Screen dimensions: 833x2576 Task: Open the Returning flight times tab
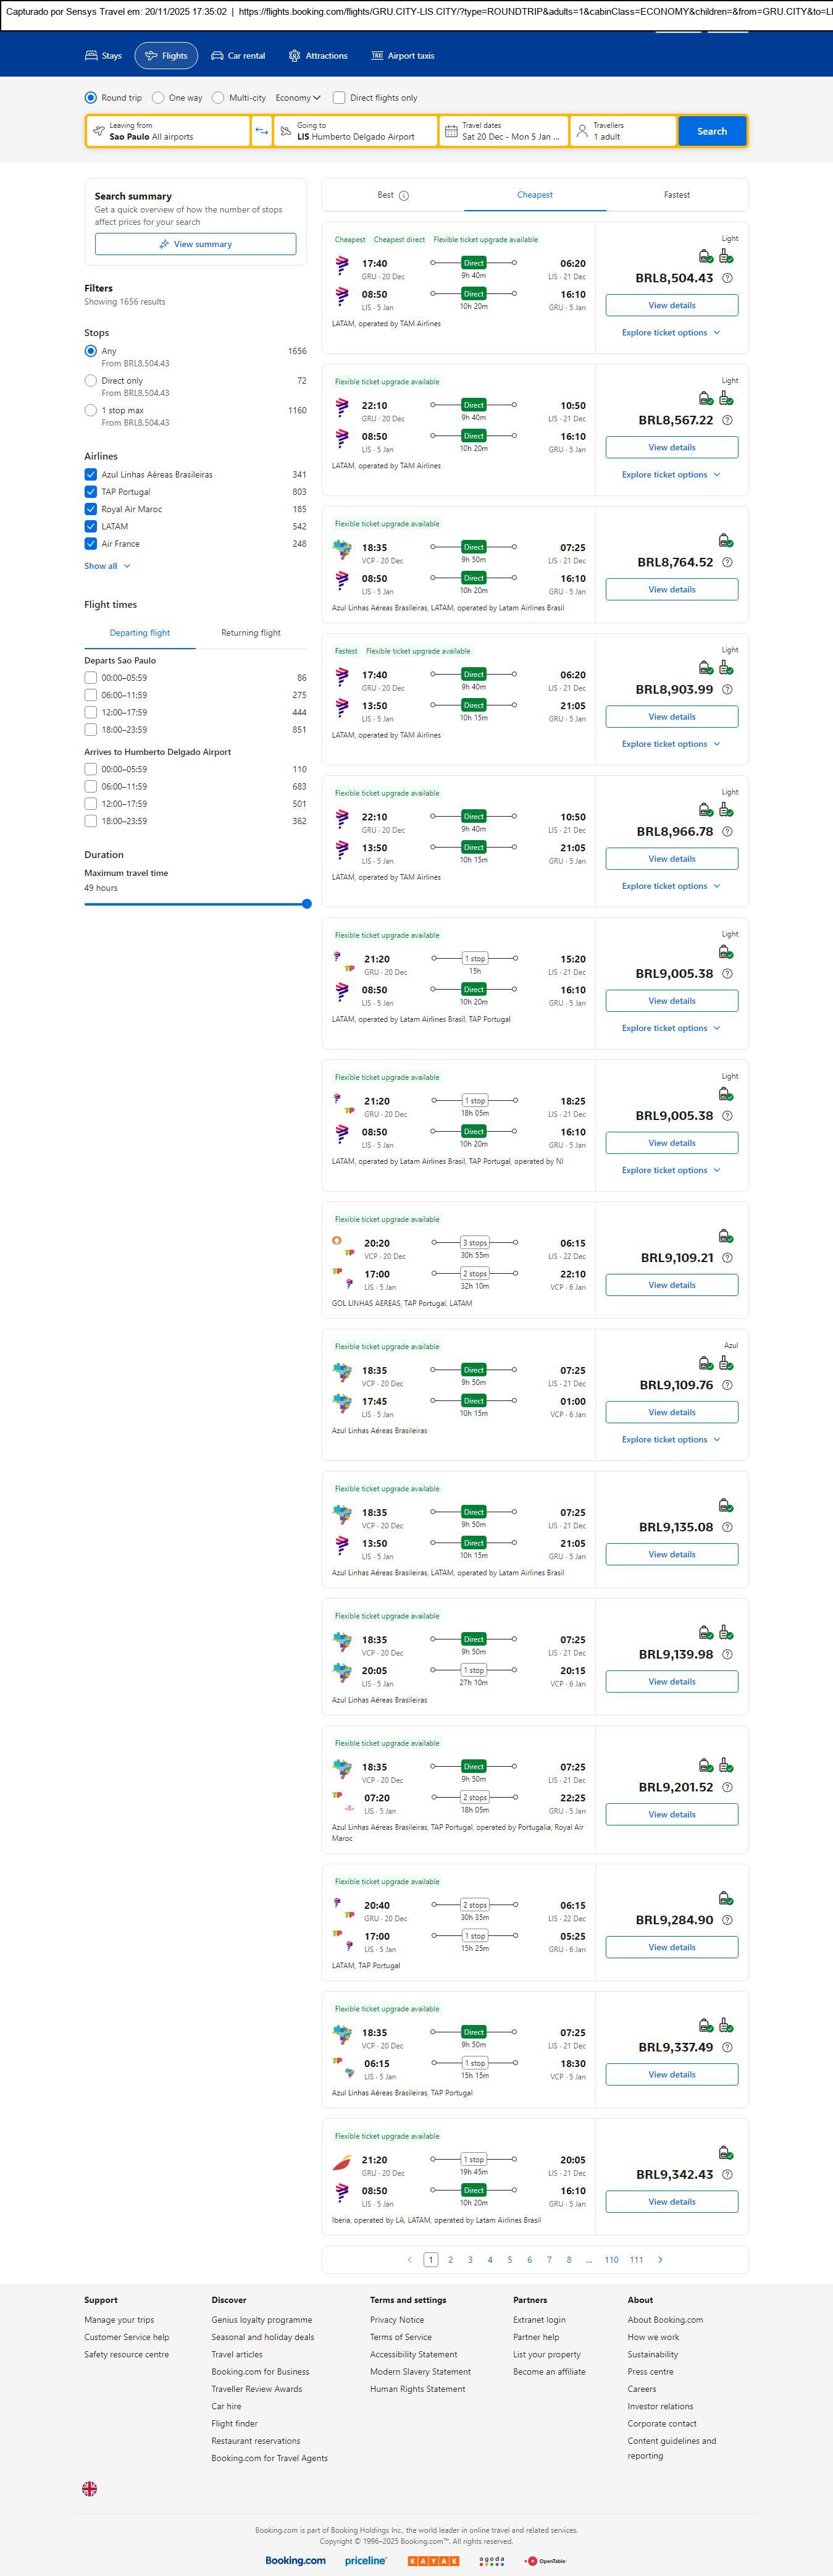[250, 633]
